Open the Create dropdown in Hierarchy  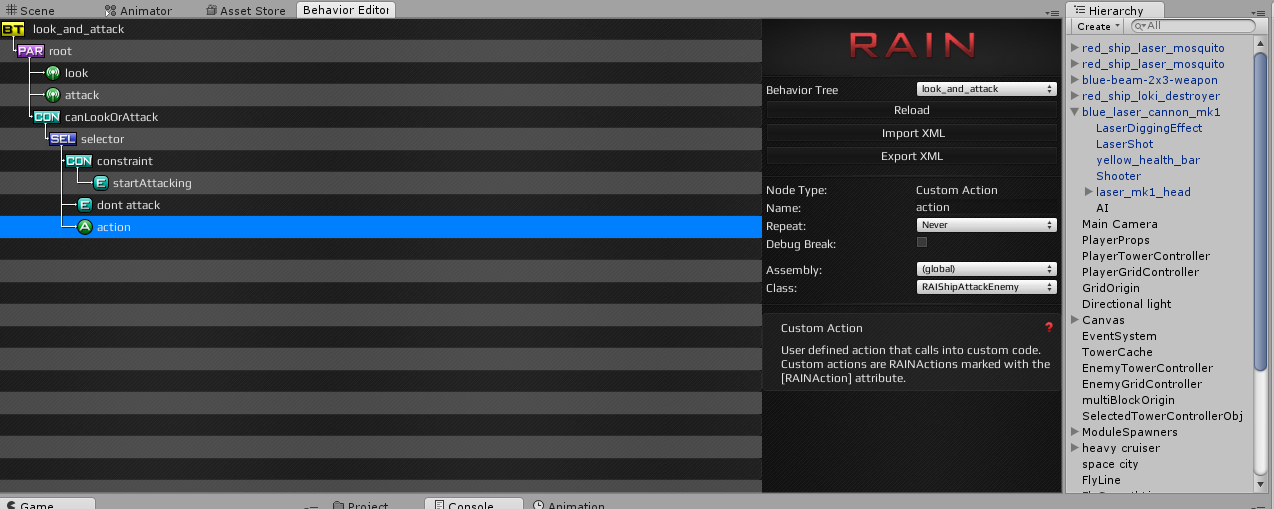point(1098,26)
